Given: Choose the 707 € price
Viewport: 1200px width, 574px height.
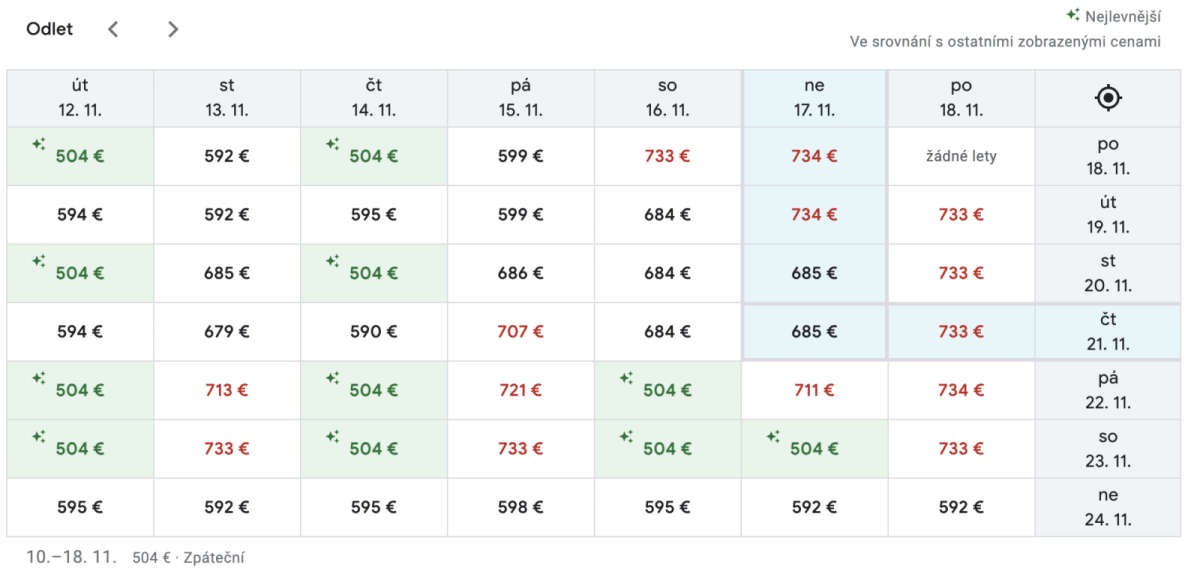Looking at the screenshot, I should click(x=520, y=331).
